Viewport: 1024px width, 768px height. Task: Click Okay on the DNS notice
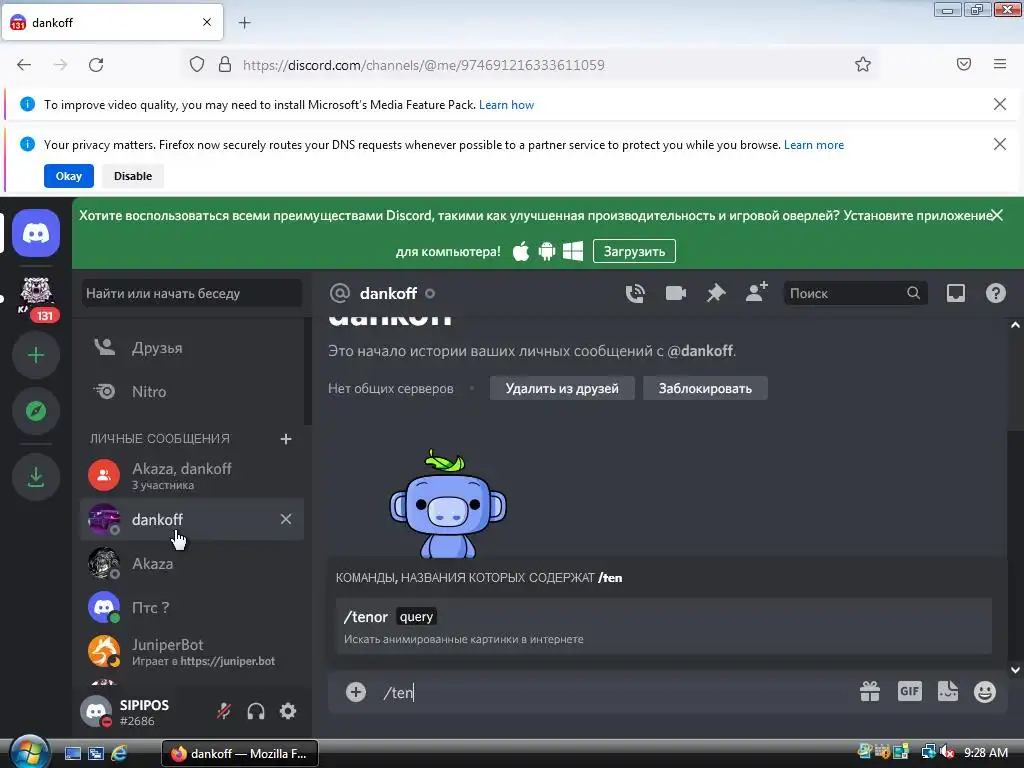coord(69,176)
